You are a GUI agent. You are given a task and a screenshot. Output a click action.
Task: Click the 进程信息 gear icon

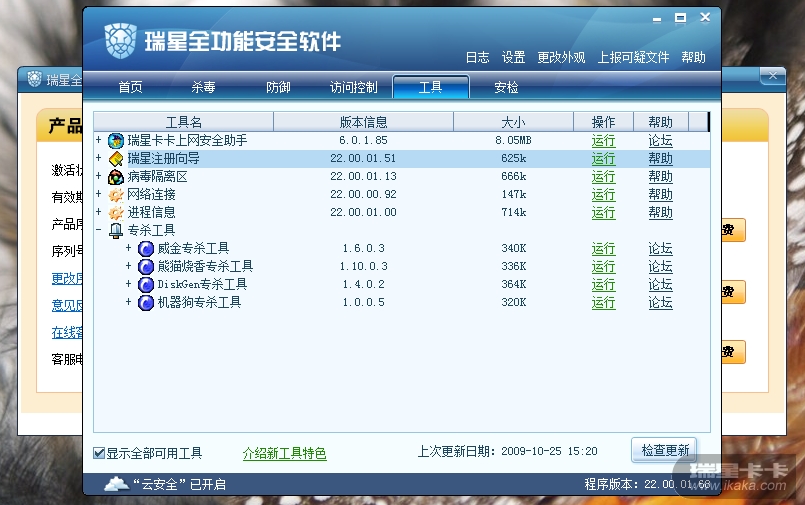(116, 212)
